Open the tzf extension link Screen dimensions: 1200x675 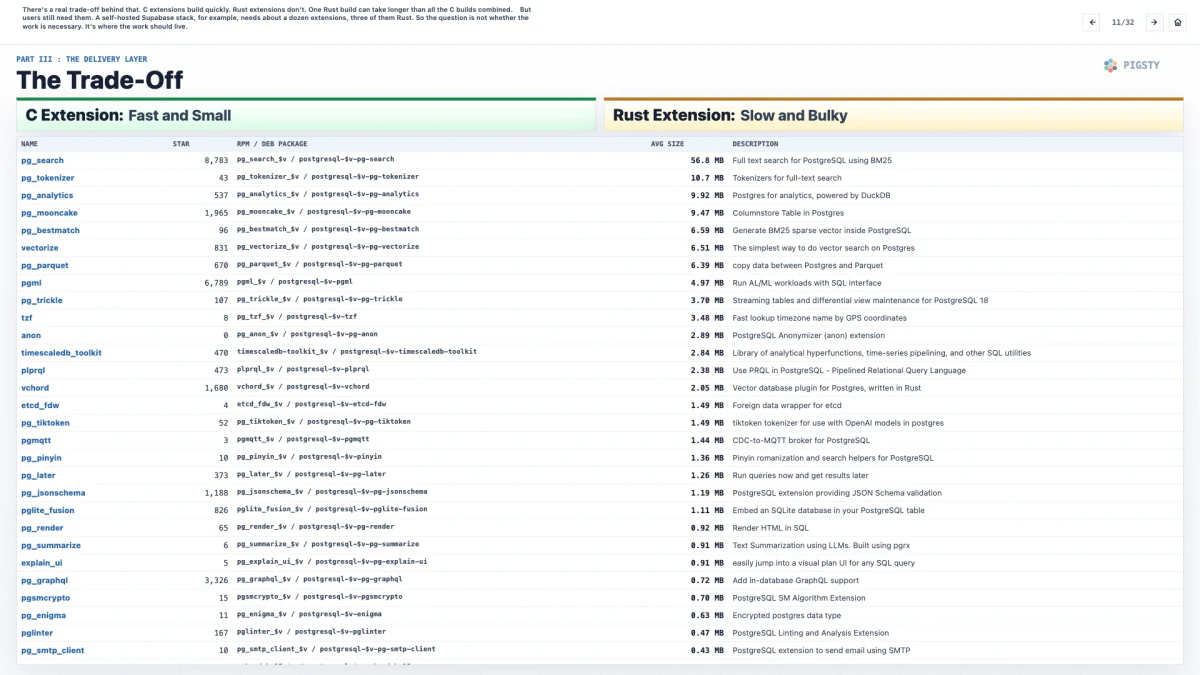pyautogui.click(x=27, y=318)
